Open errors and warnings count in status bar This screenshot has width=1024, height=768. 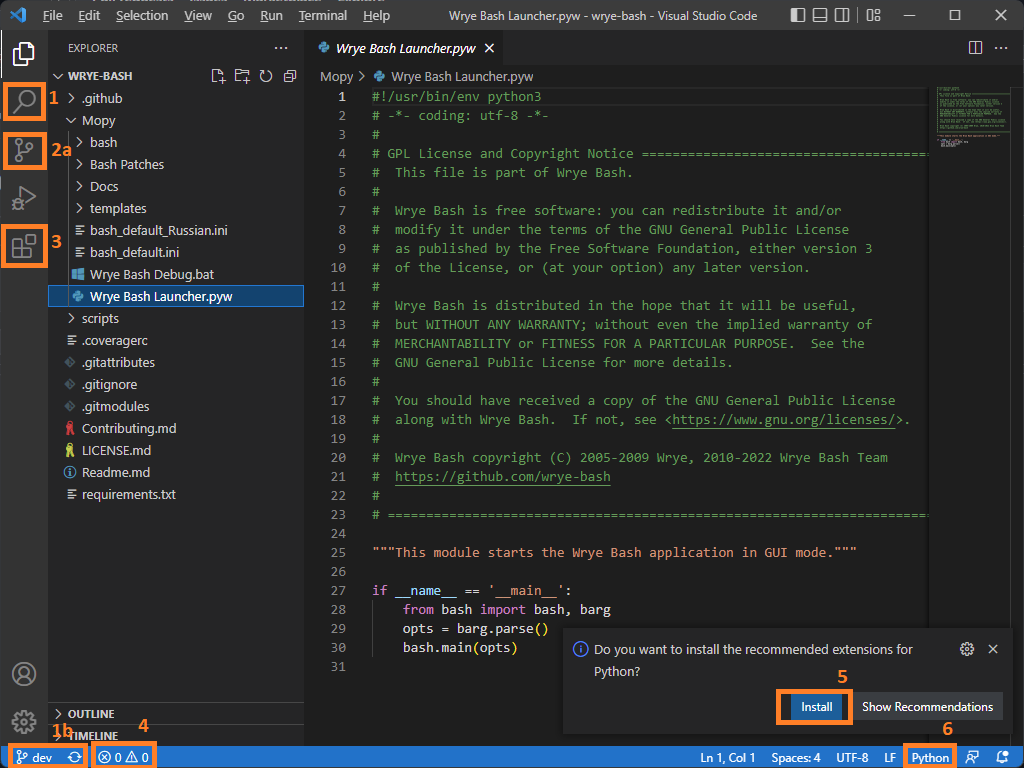[x=123, y=757]
